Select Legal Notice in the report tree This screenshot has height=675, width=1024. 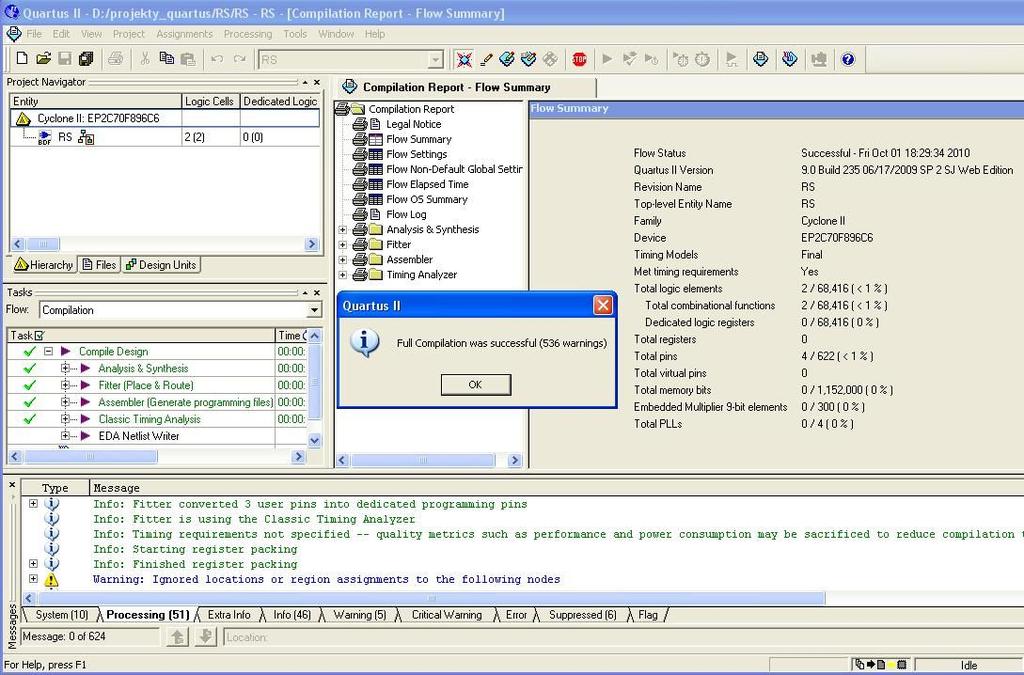pyautogui.click(x=413, y=124)
